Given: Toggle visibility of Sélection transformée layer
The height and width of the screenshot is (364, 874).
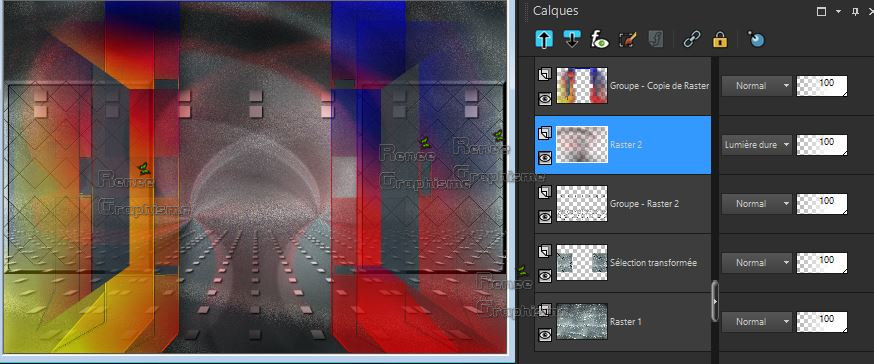Looking at the screenshot, I should click(x=545, y=275).
